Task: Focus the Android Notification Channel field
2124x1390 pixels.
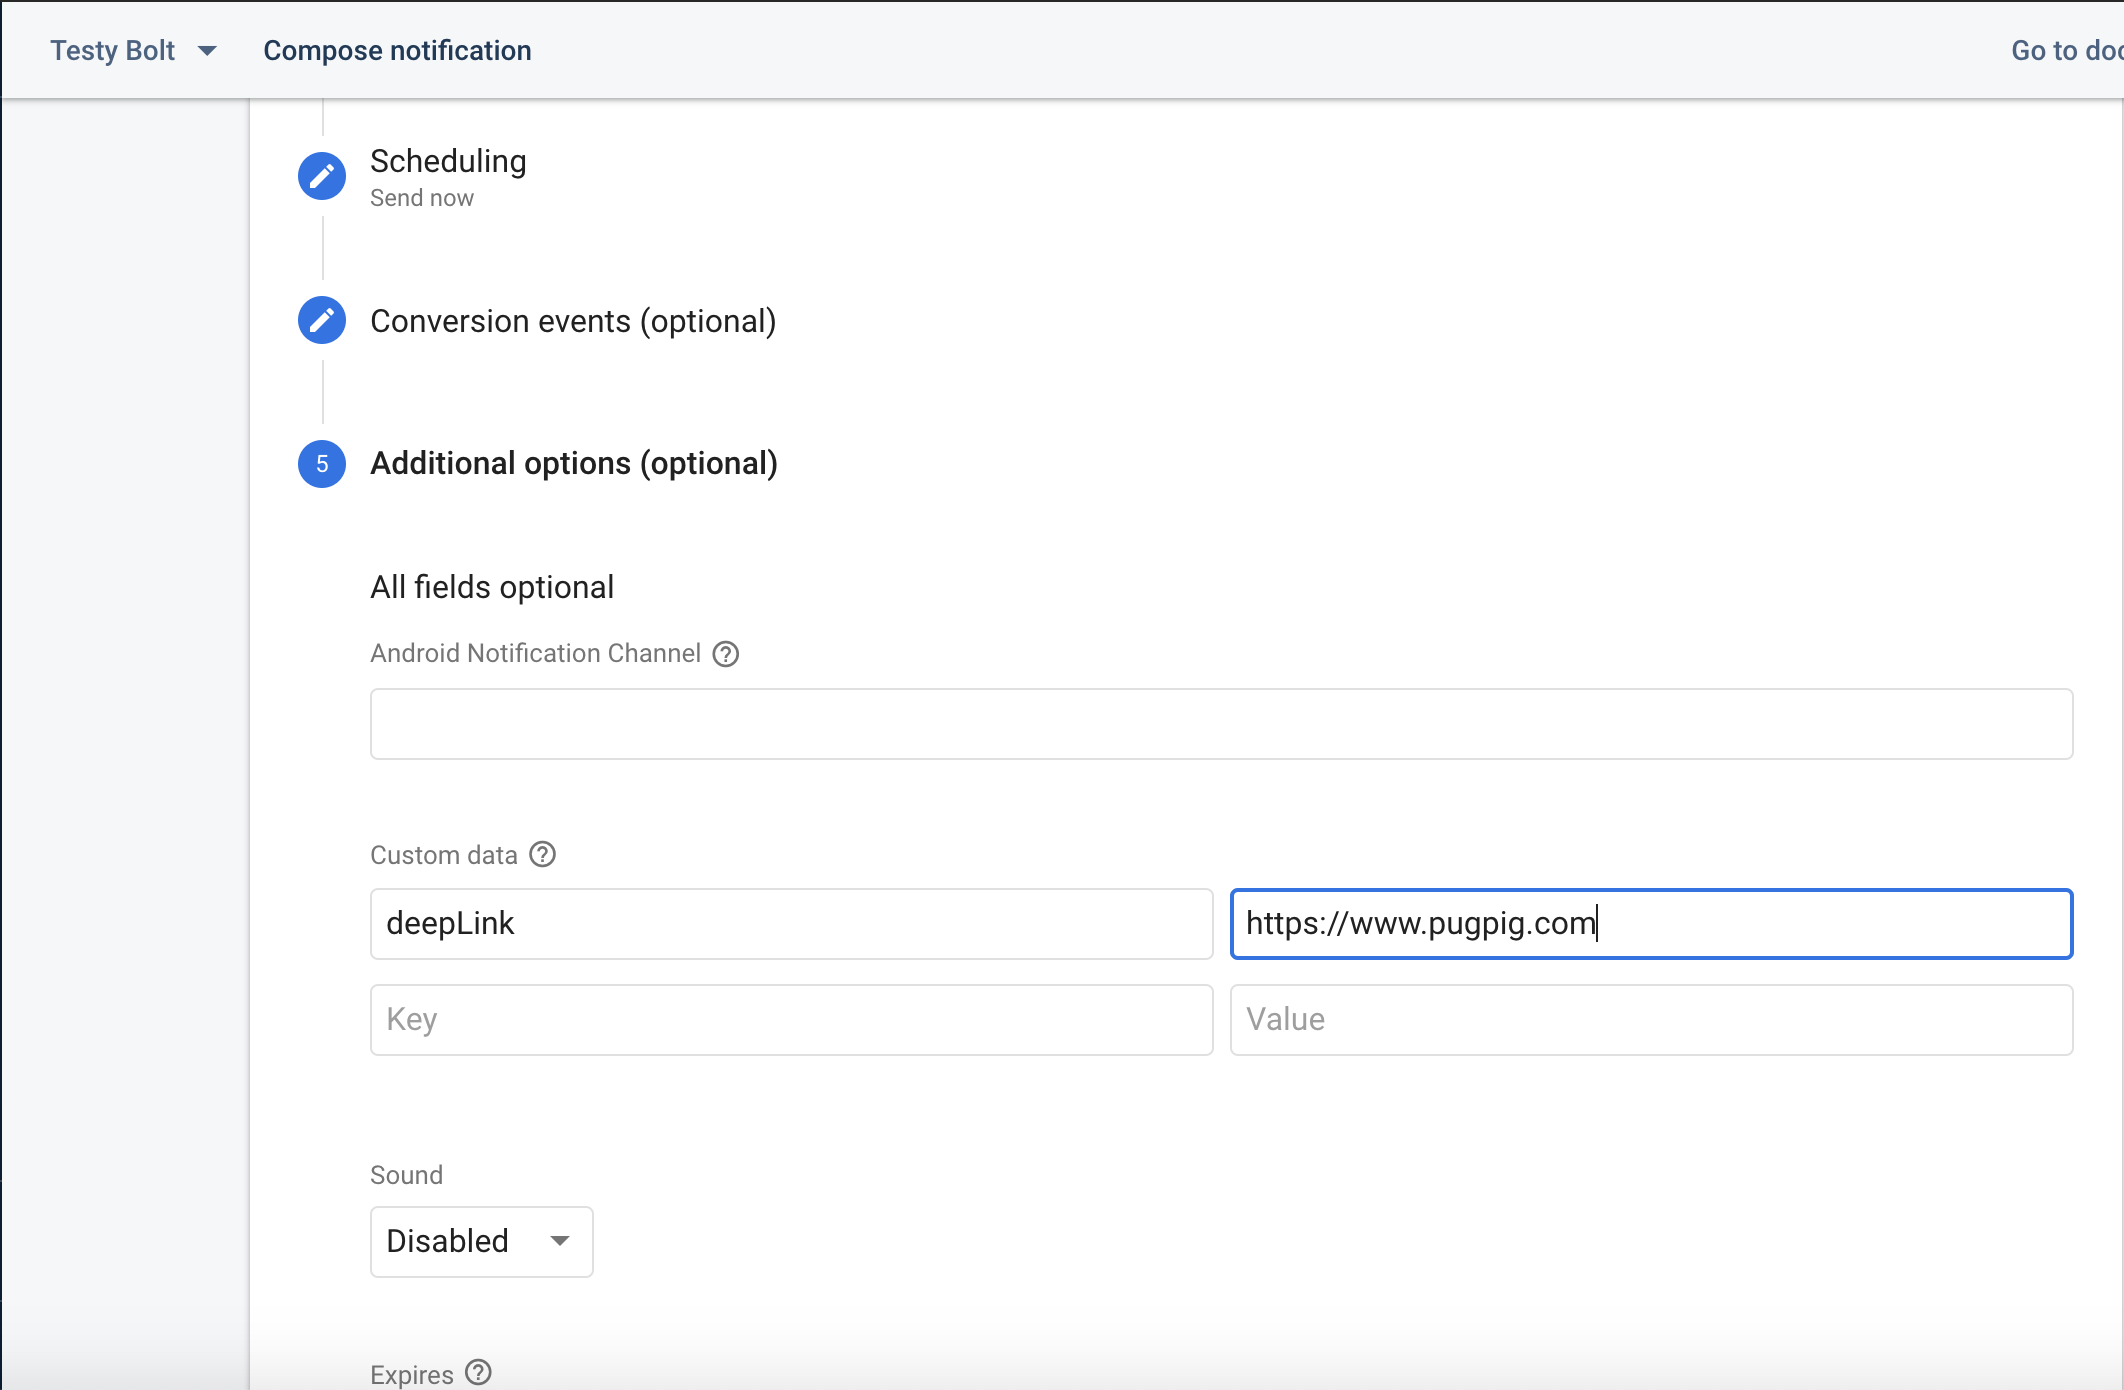Action: pyautogui.click(x=1221, y=724)
